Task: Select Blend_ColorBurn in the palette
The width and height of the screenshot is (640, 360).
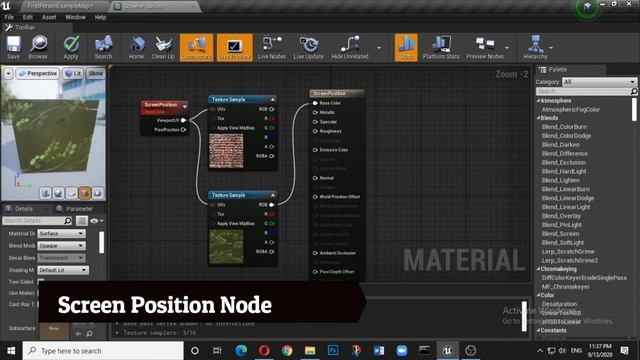Action: tap(564, 127)
